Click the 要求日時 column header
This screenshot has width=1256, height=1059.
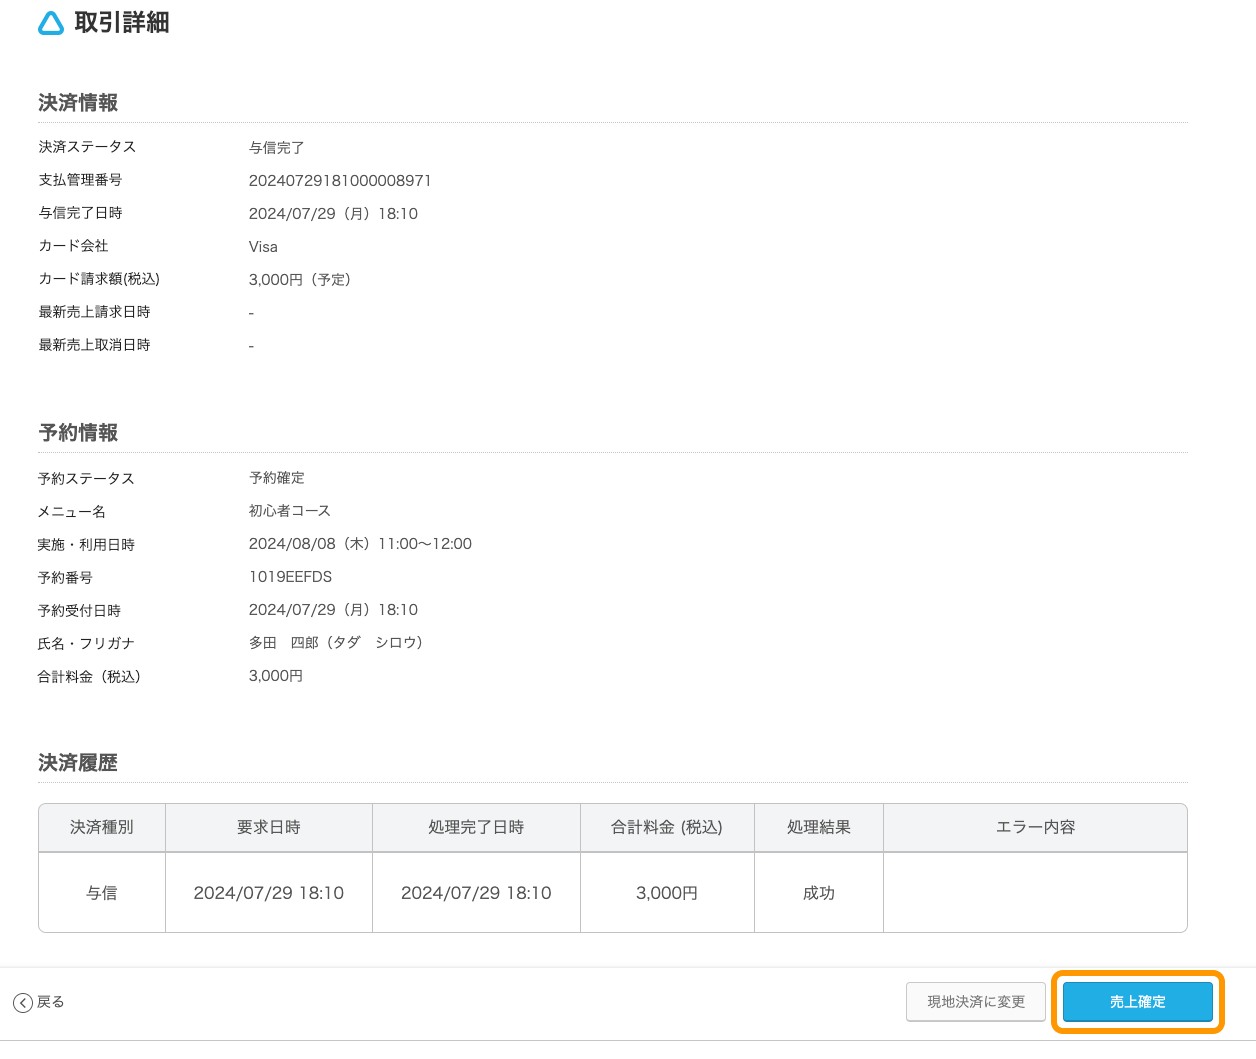point(269,827)
